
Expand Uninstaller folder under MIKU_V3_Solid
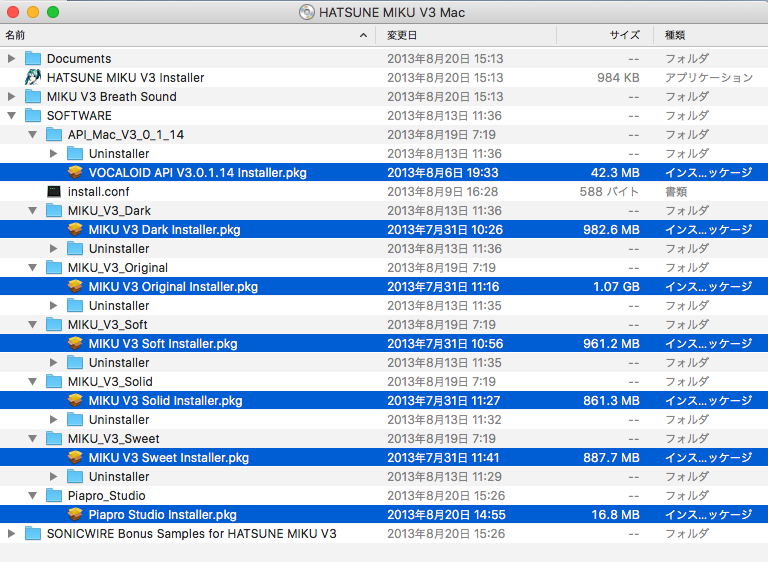53,419
